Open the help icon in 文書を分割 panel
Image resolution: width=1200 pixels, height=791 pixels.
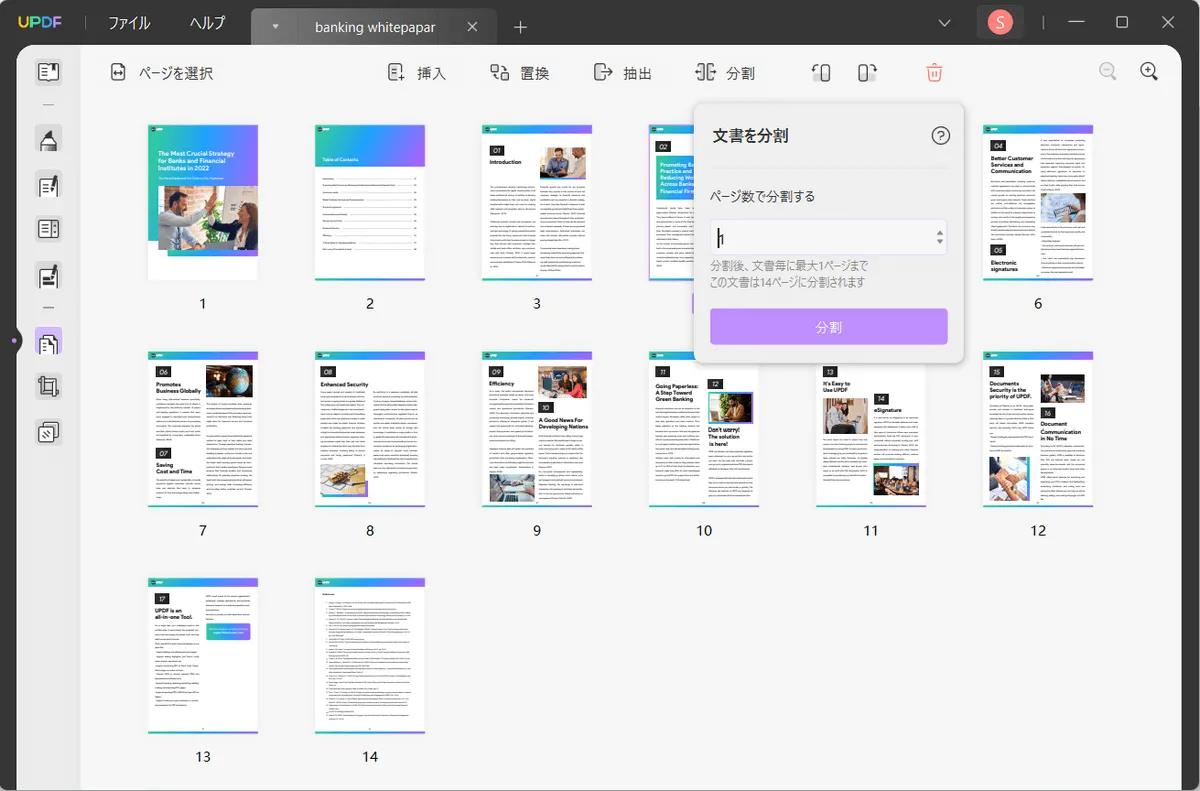pyautogui.click(x=940, y=136)
